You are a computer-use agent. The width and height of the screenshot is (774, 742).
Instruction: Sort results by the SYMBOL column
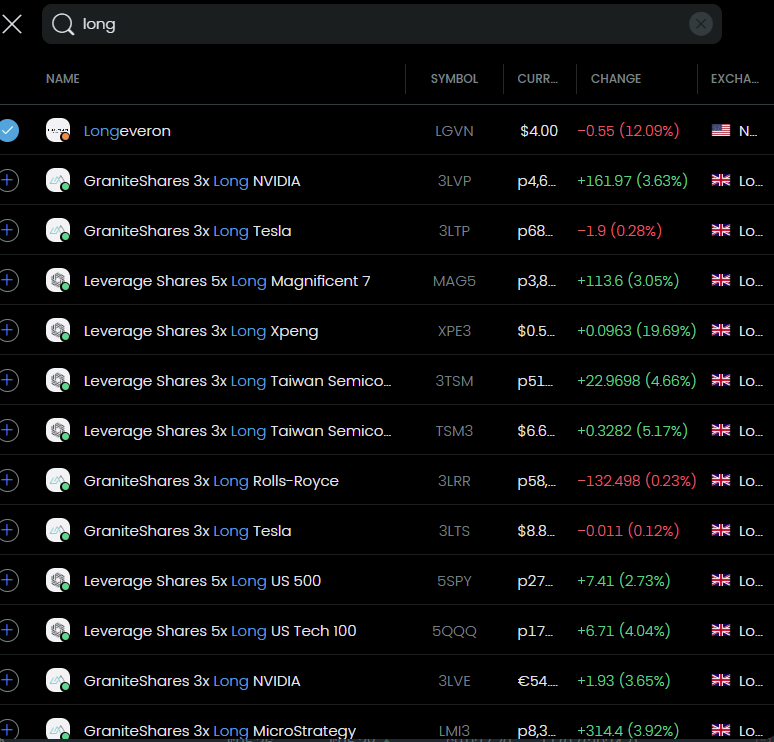454,79
